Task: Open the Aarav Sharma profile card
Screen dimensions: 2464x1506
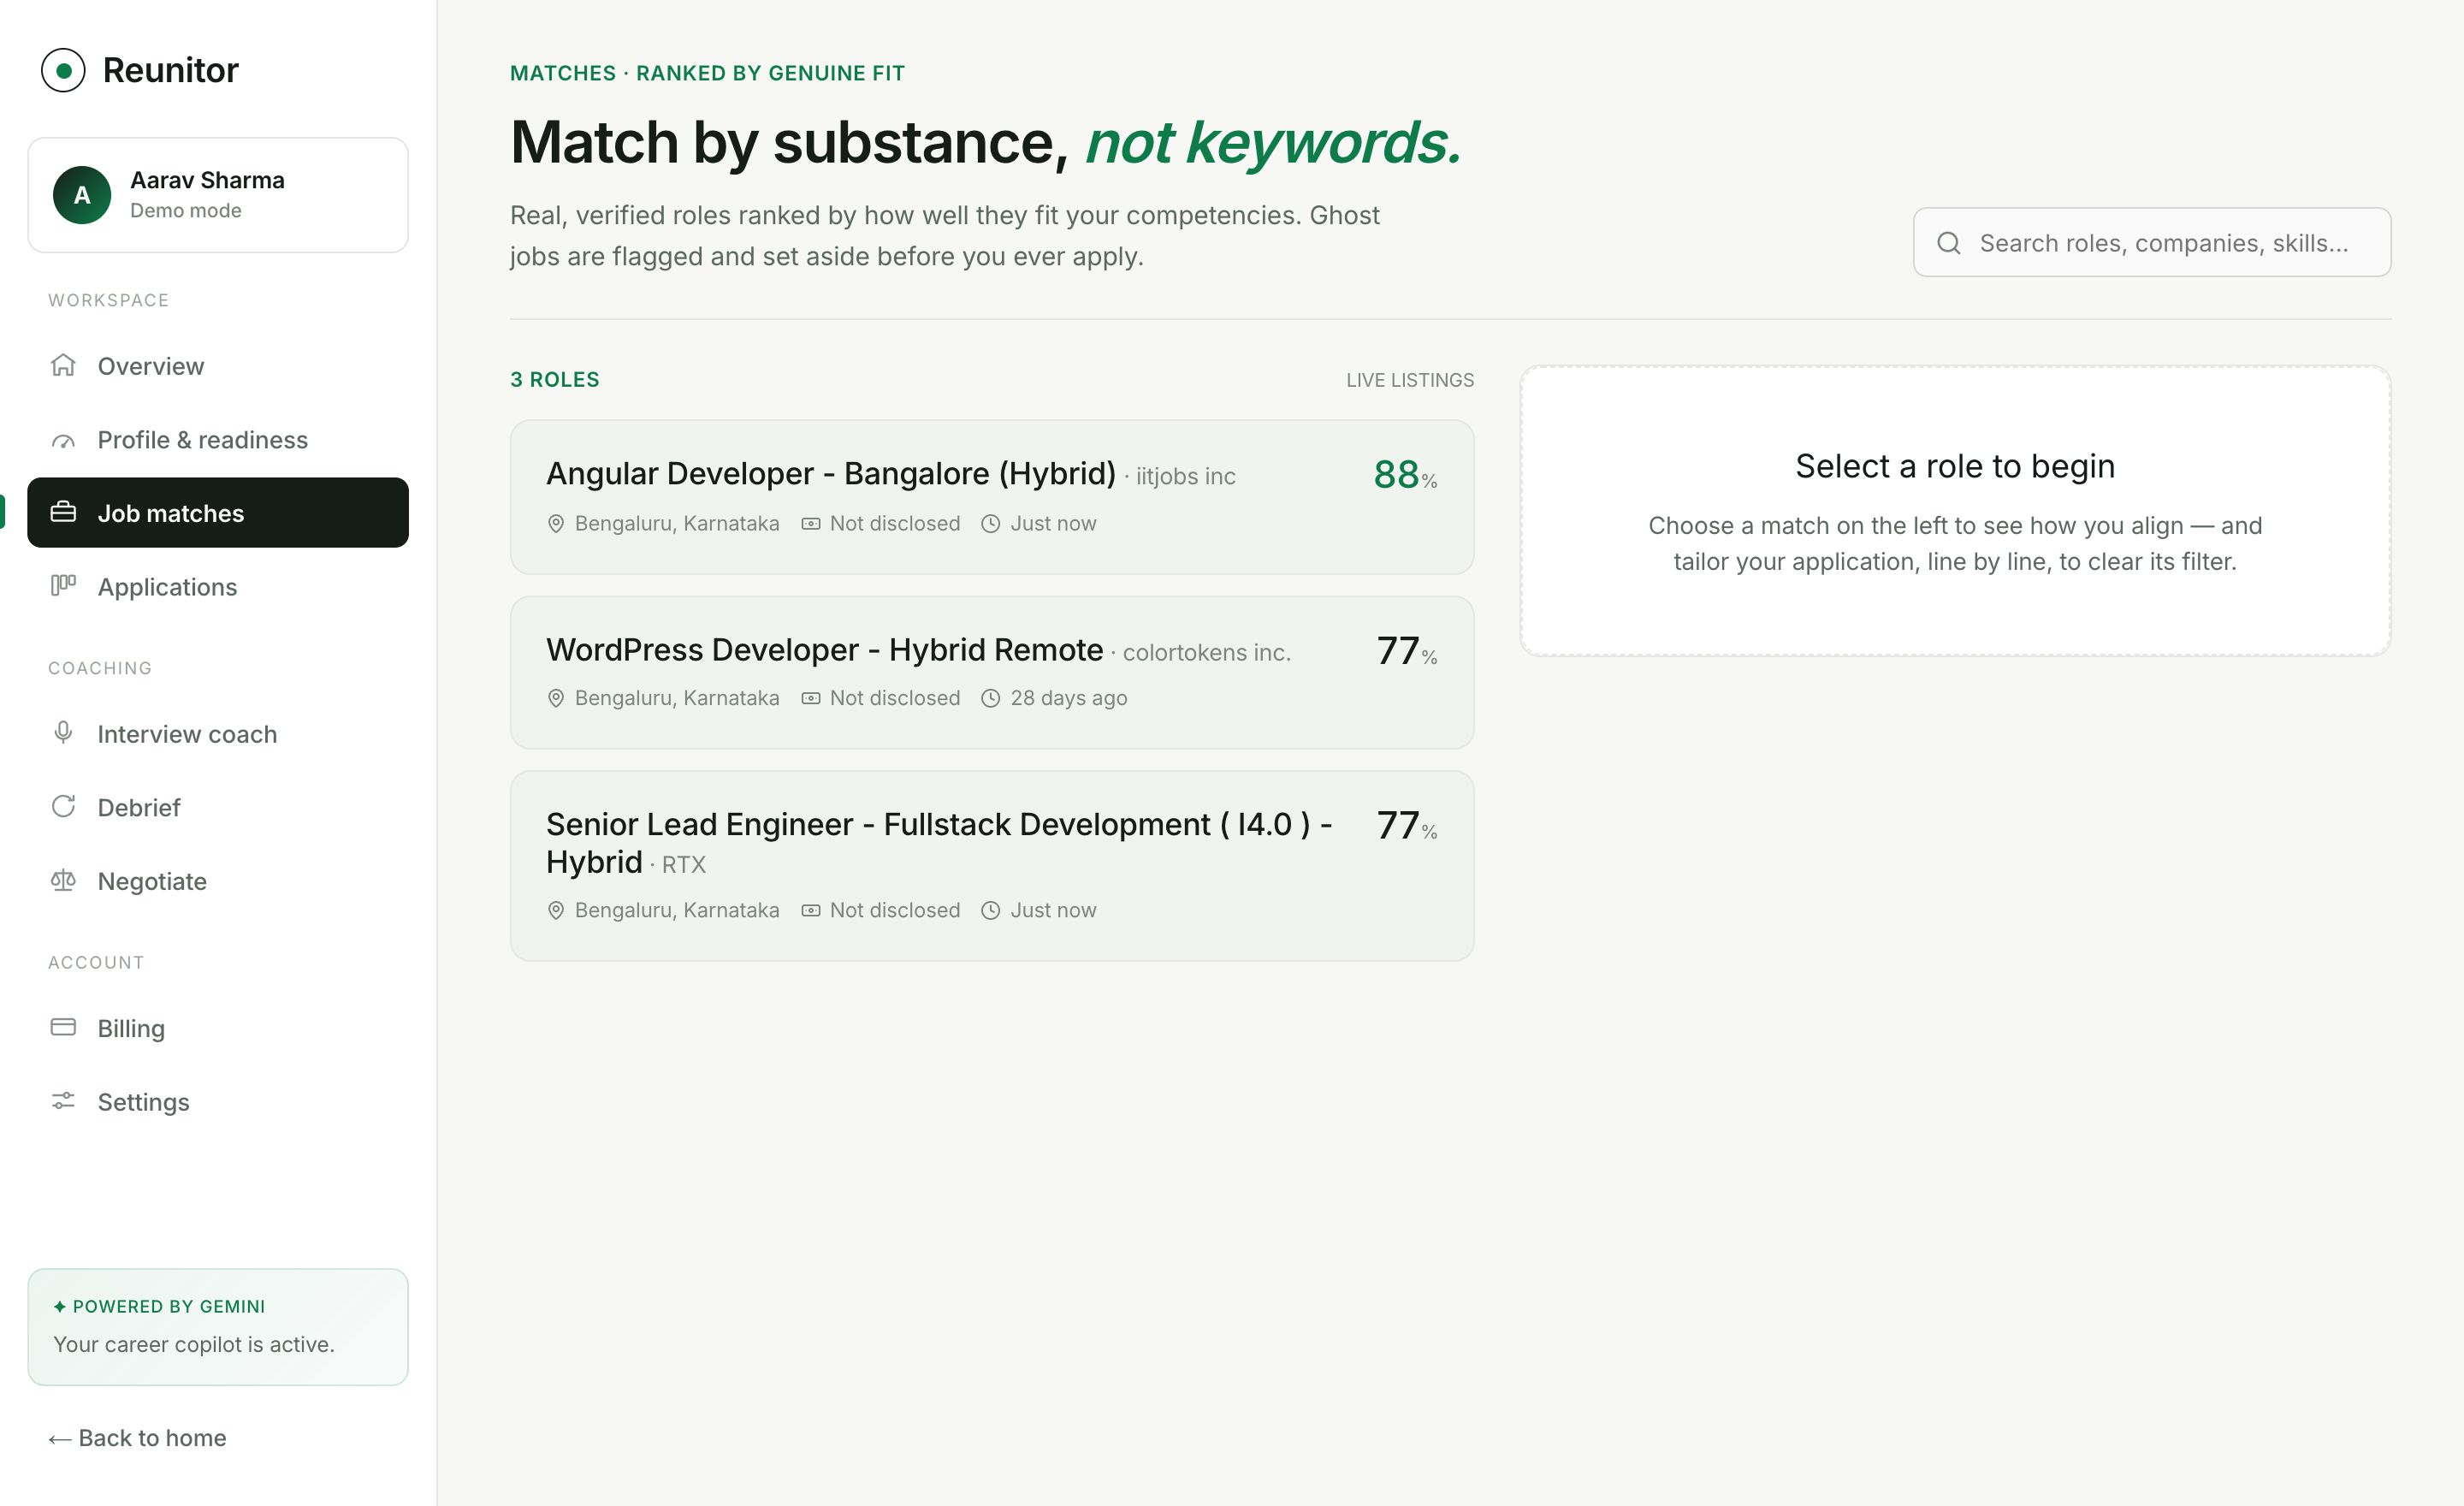Action: [x=218, y=195]
